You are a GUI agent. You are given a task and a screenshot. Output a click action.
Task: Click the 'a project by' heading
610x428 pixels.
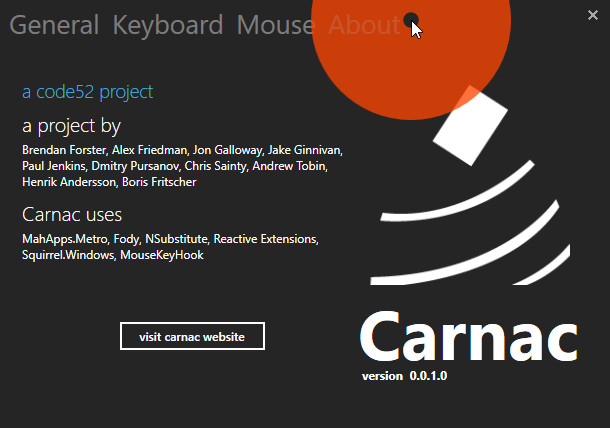72,126
